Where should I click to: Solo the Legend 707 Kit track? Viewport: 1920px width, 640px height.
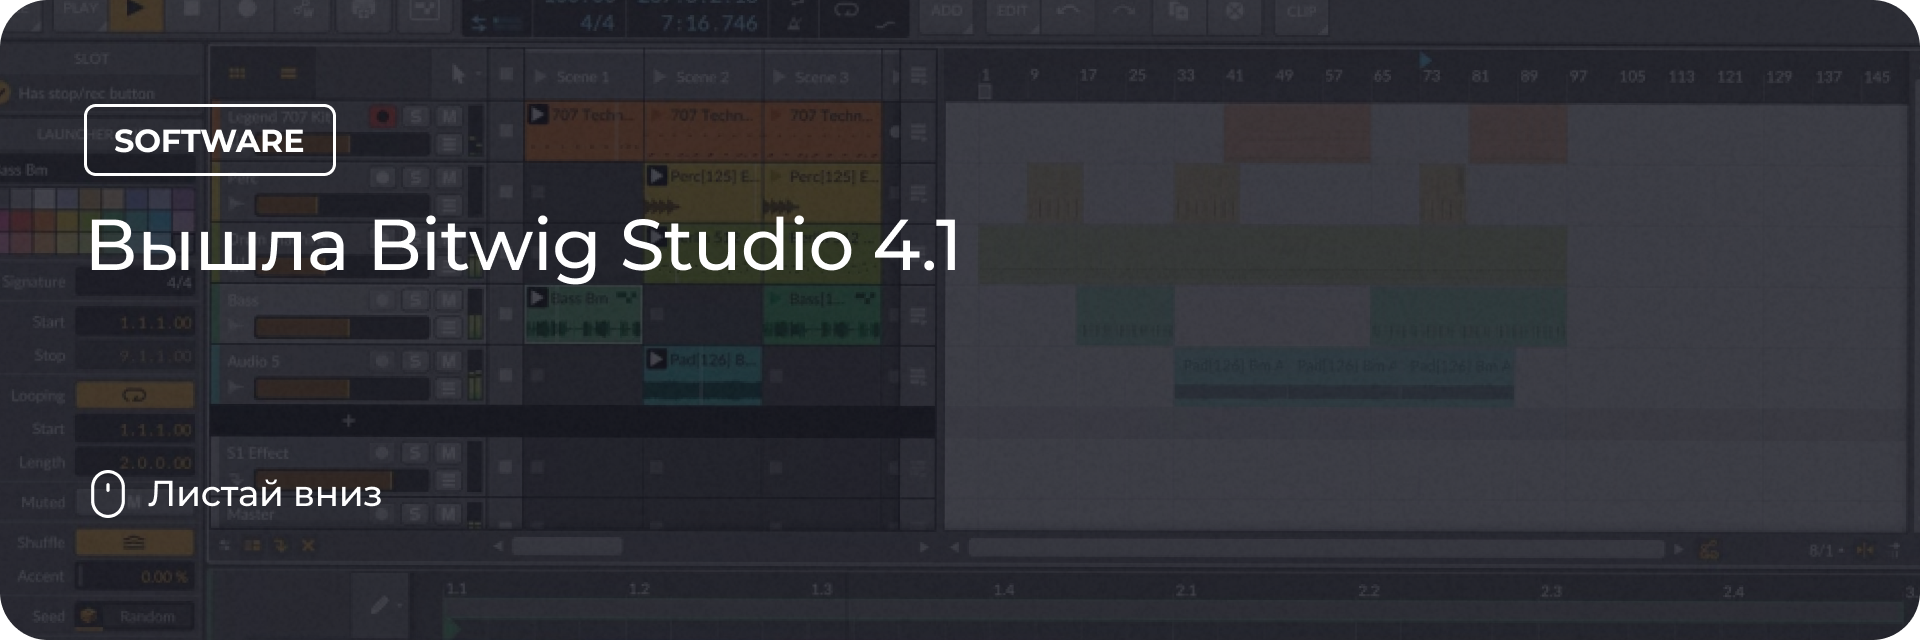416,116
